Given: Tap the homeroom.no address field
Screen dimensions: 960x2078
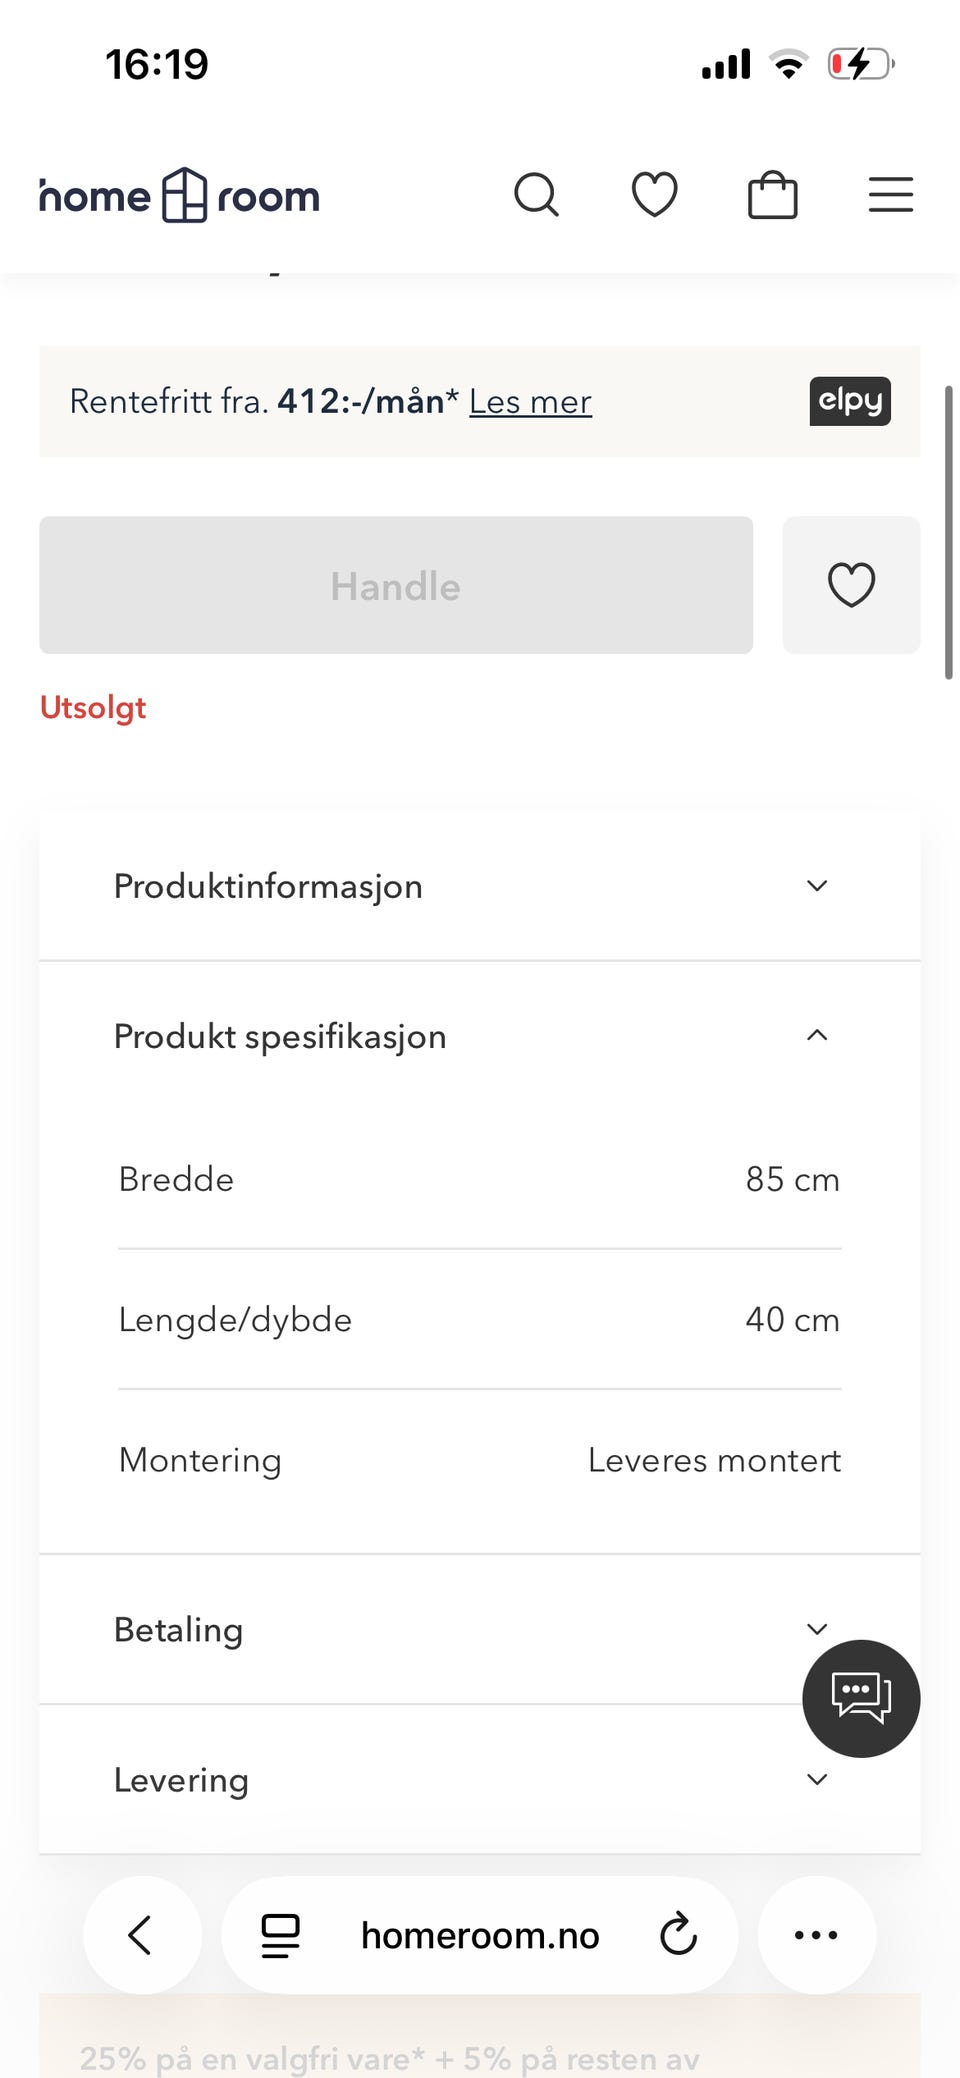Looking at the screenshot, I should tap(480, 1935).
